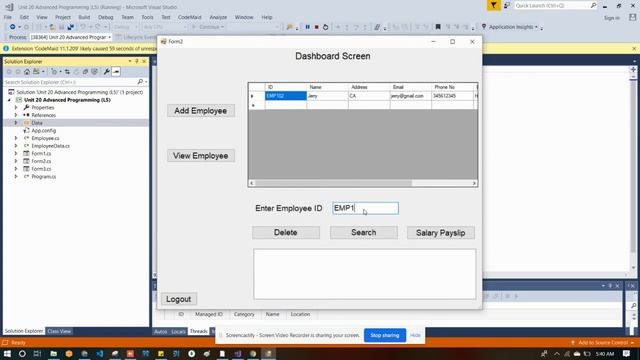Open the Process dropdown in debug toolbar
The height and width of the screenshot is (360, 640).
pyautogui.click(x=71, y=37)
